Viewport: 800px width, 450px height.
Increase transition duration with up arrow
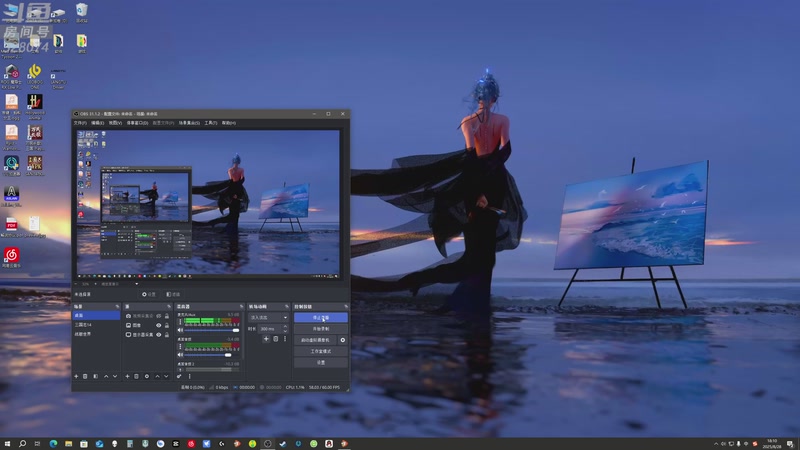(x=285, y=327)
